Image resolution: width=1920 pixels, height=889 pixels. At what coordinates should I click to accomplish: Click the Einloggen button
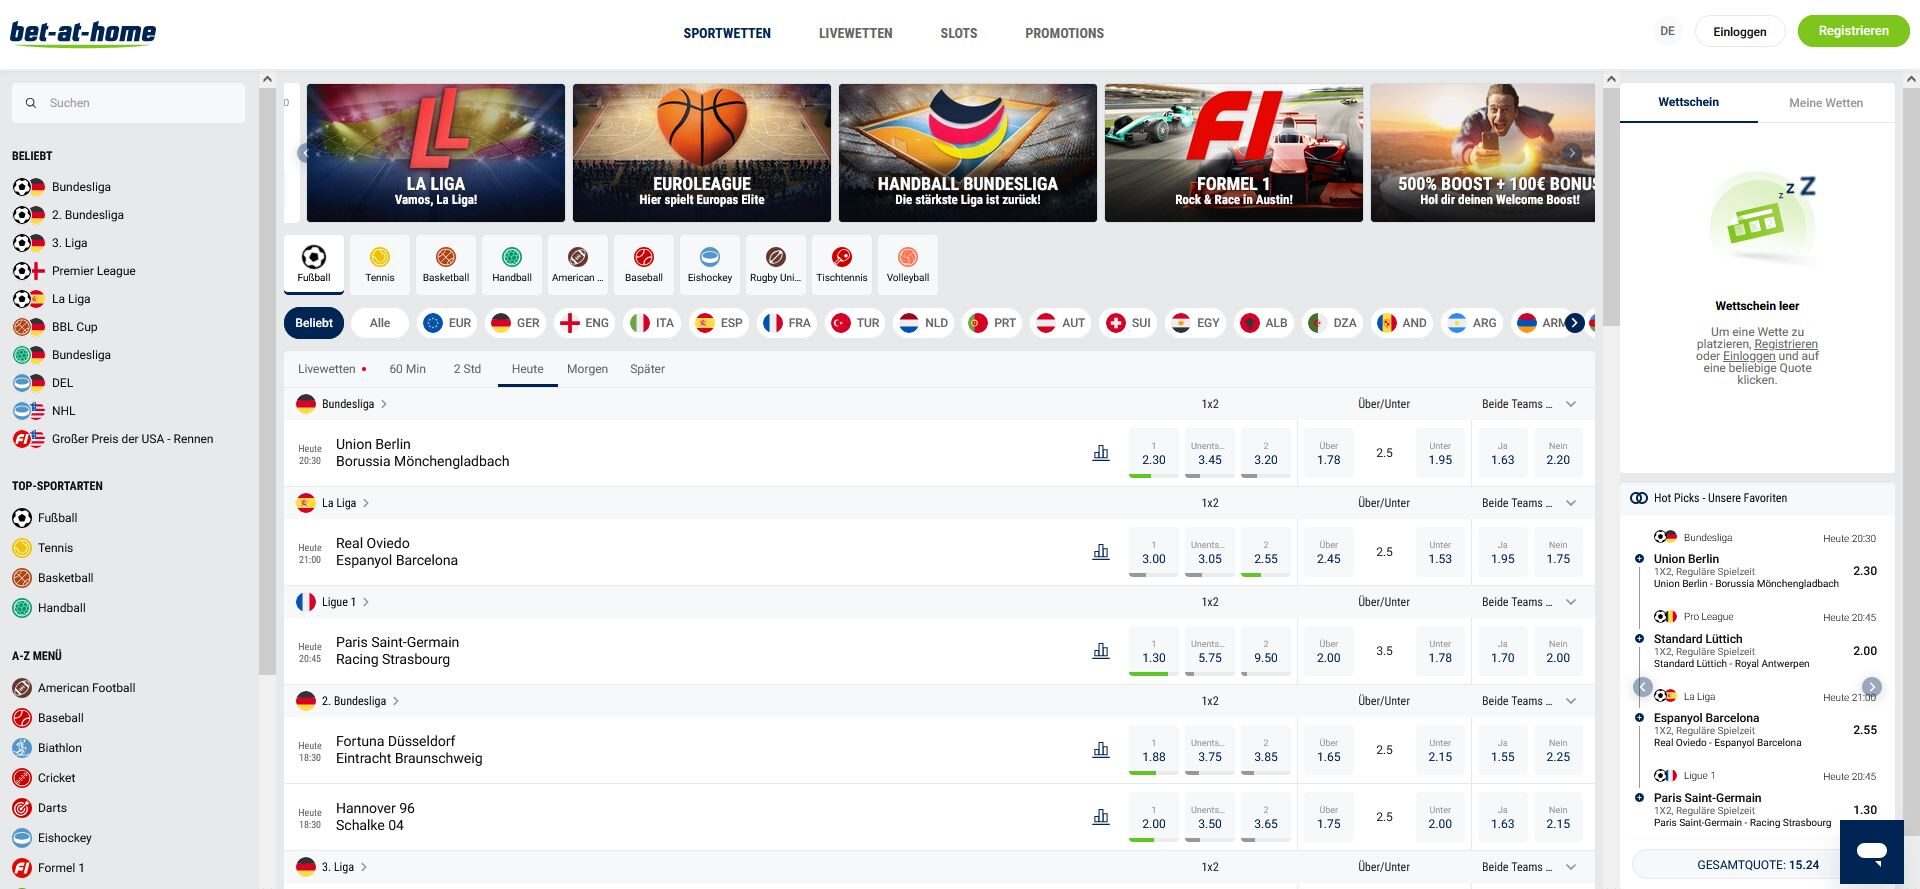tap(1740, 32)
